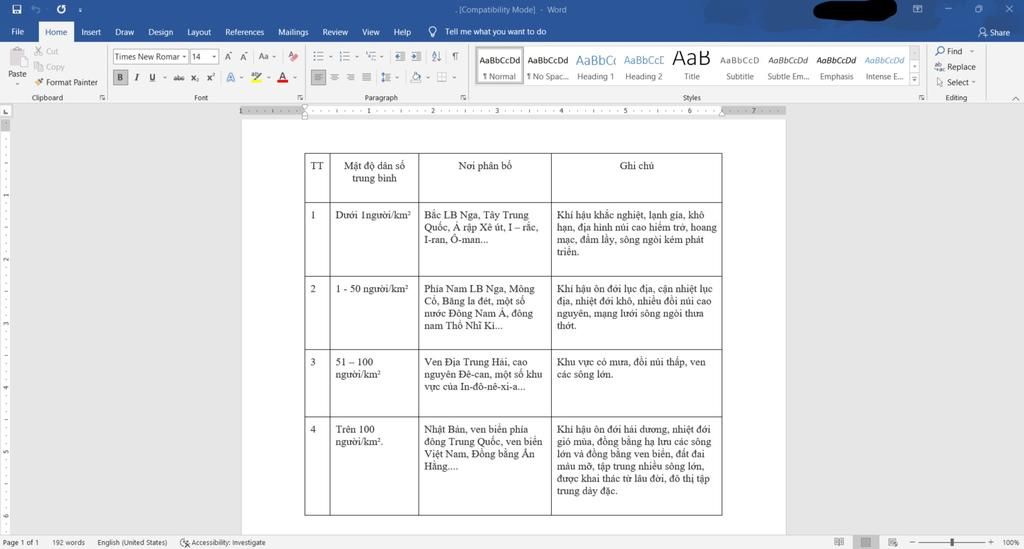Center the paragraph text
The width and height of the screenshot is (1024, 549).
pyautogui.click(x=334, y=78)
